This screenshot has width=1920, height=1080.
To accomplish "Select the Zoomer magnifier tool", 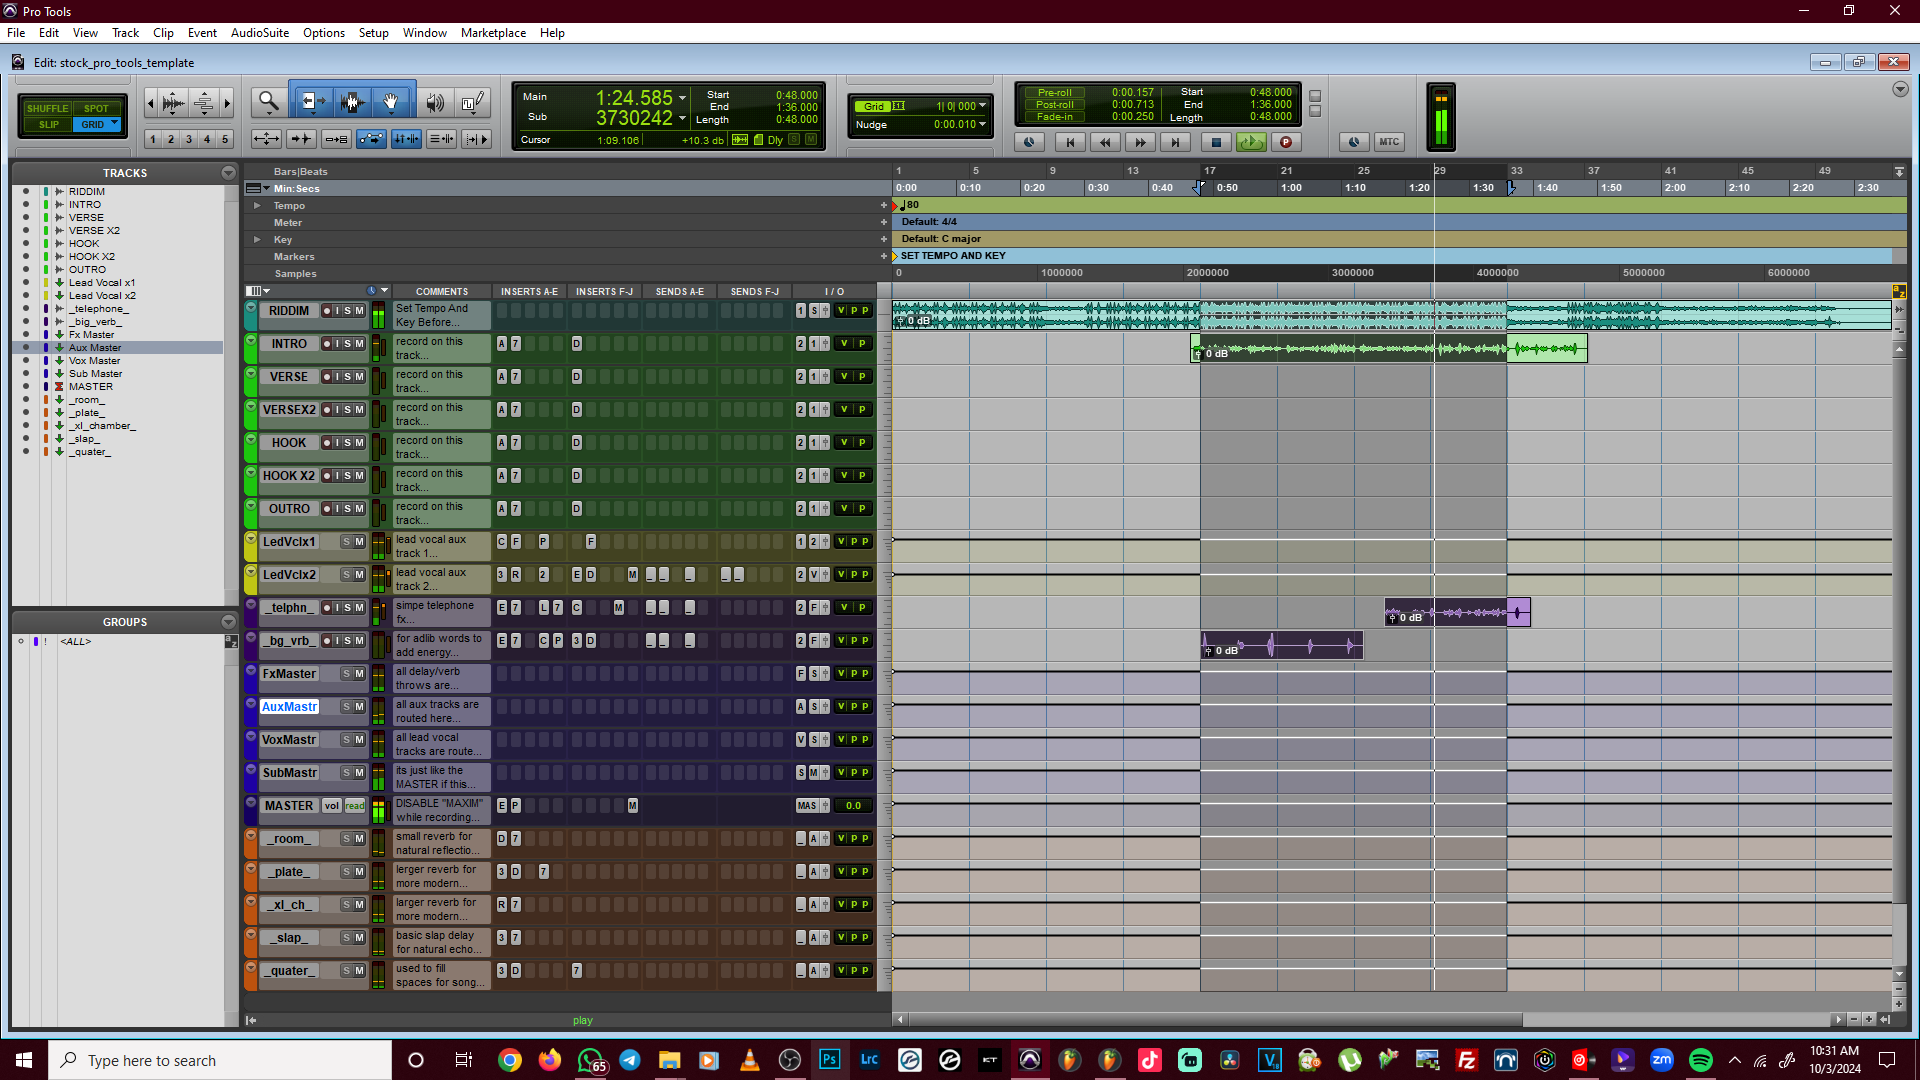I will click(x=268, y=101).
